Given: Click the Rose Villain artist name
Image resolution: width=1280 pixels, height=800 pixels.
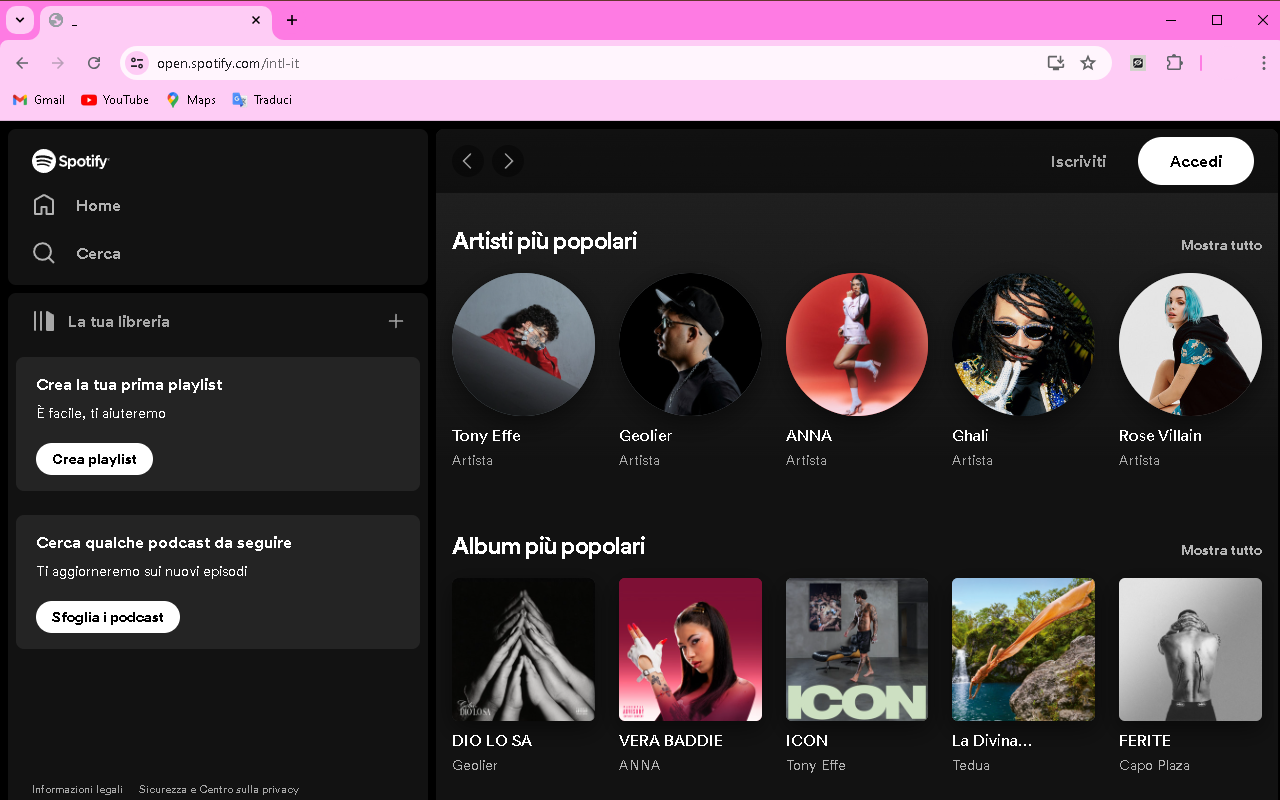Looking at the screenshot, I should coord(1160,436).
